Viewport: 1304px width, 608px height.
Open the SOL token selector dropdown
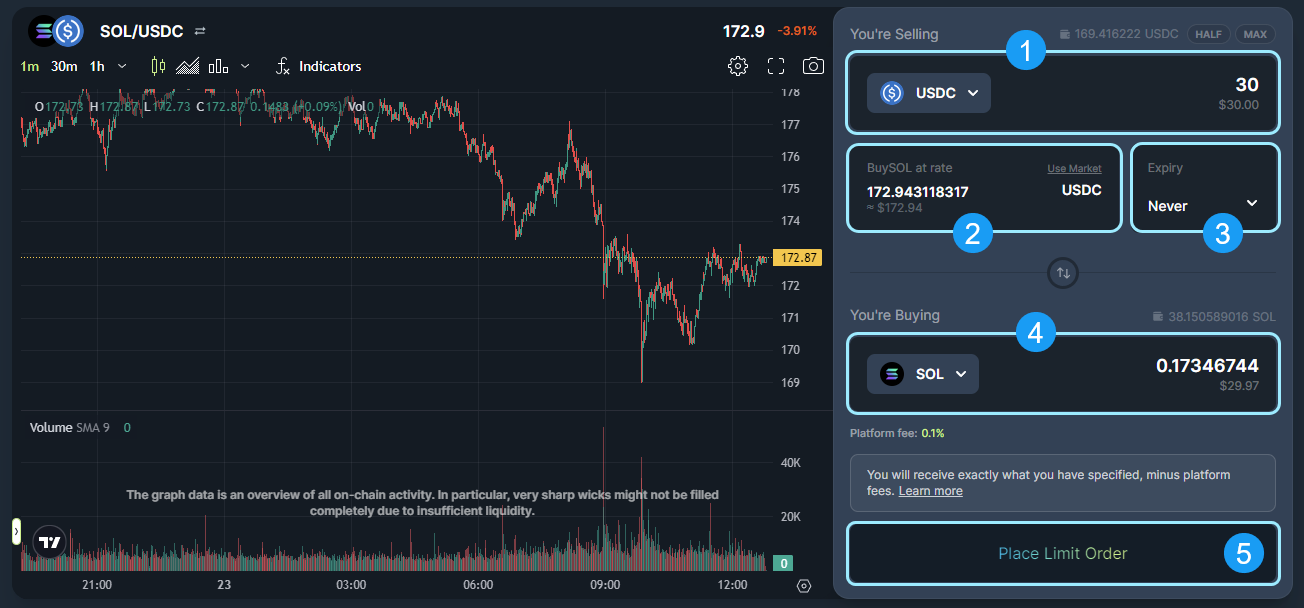[x=922, y=374]
